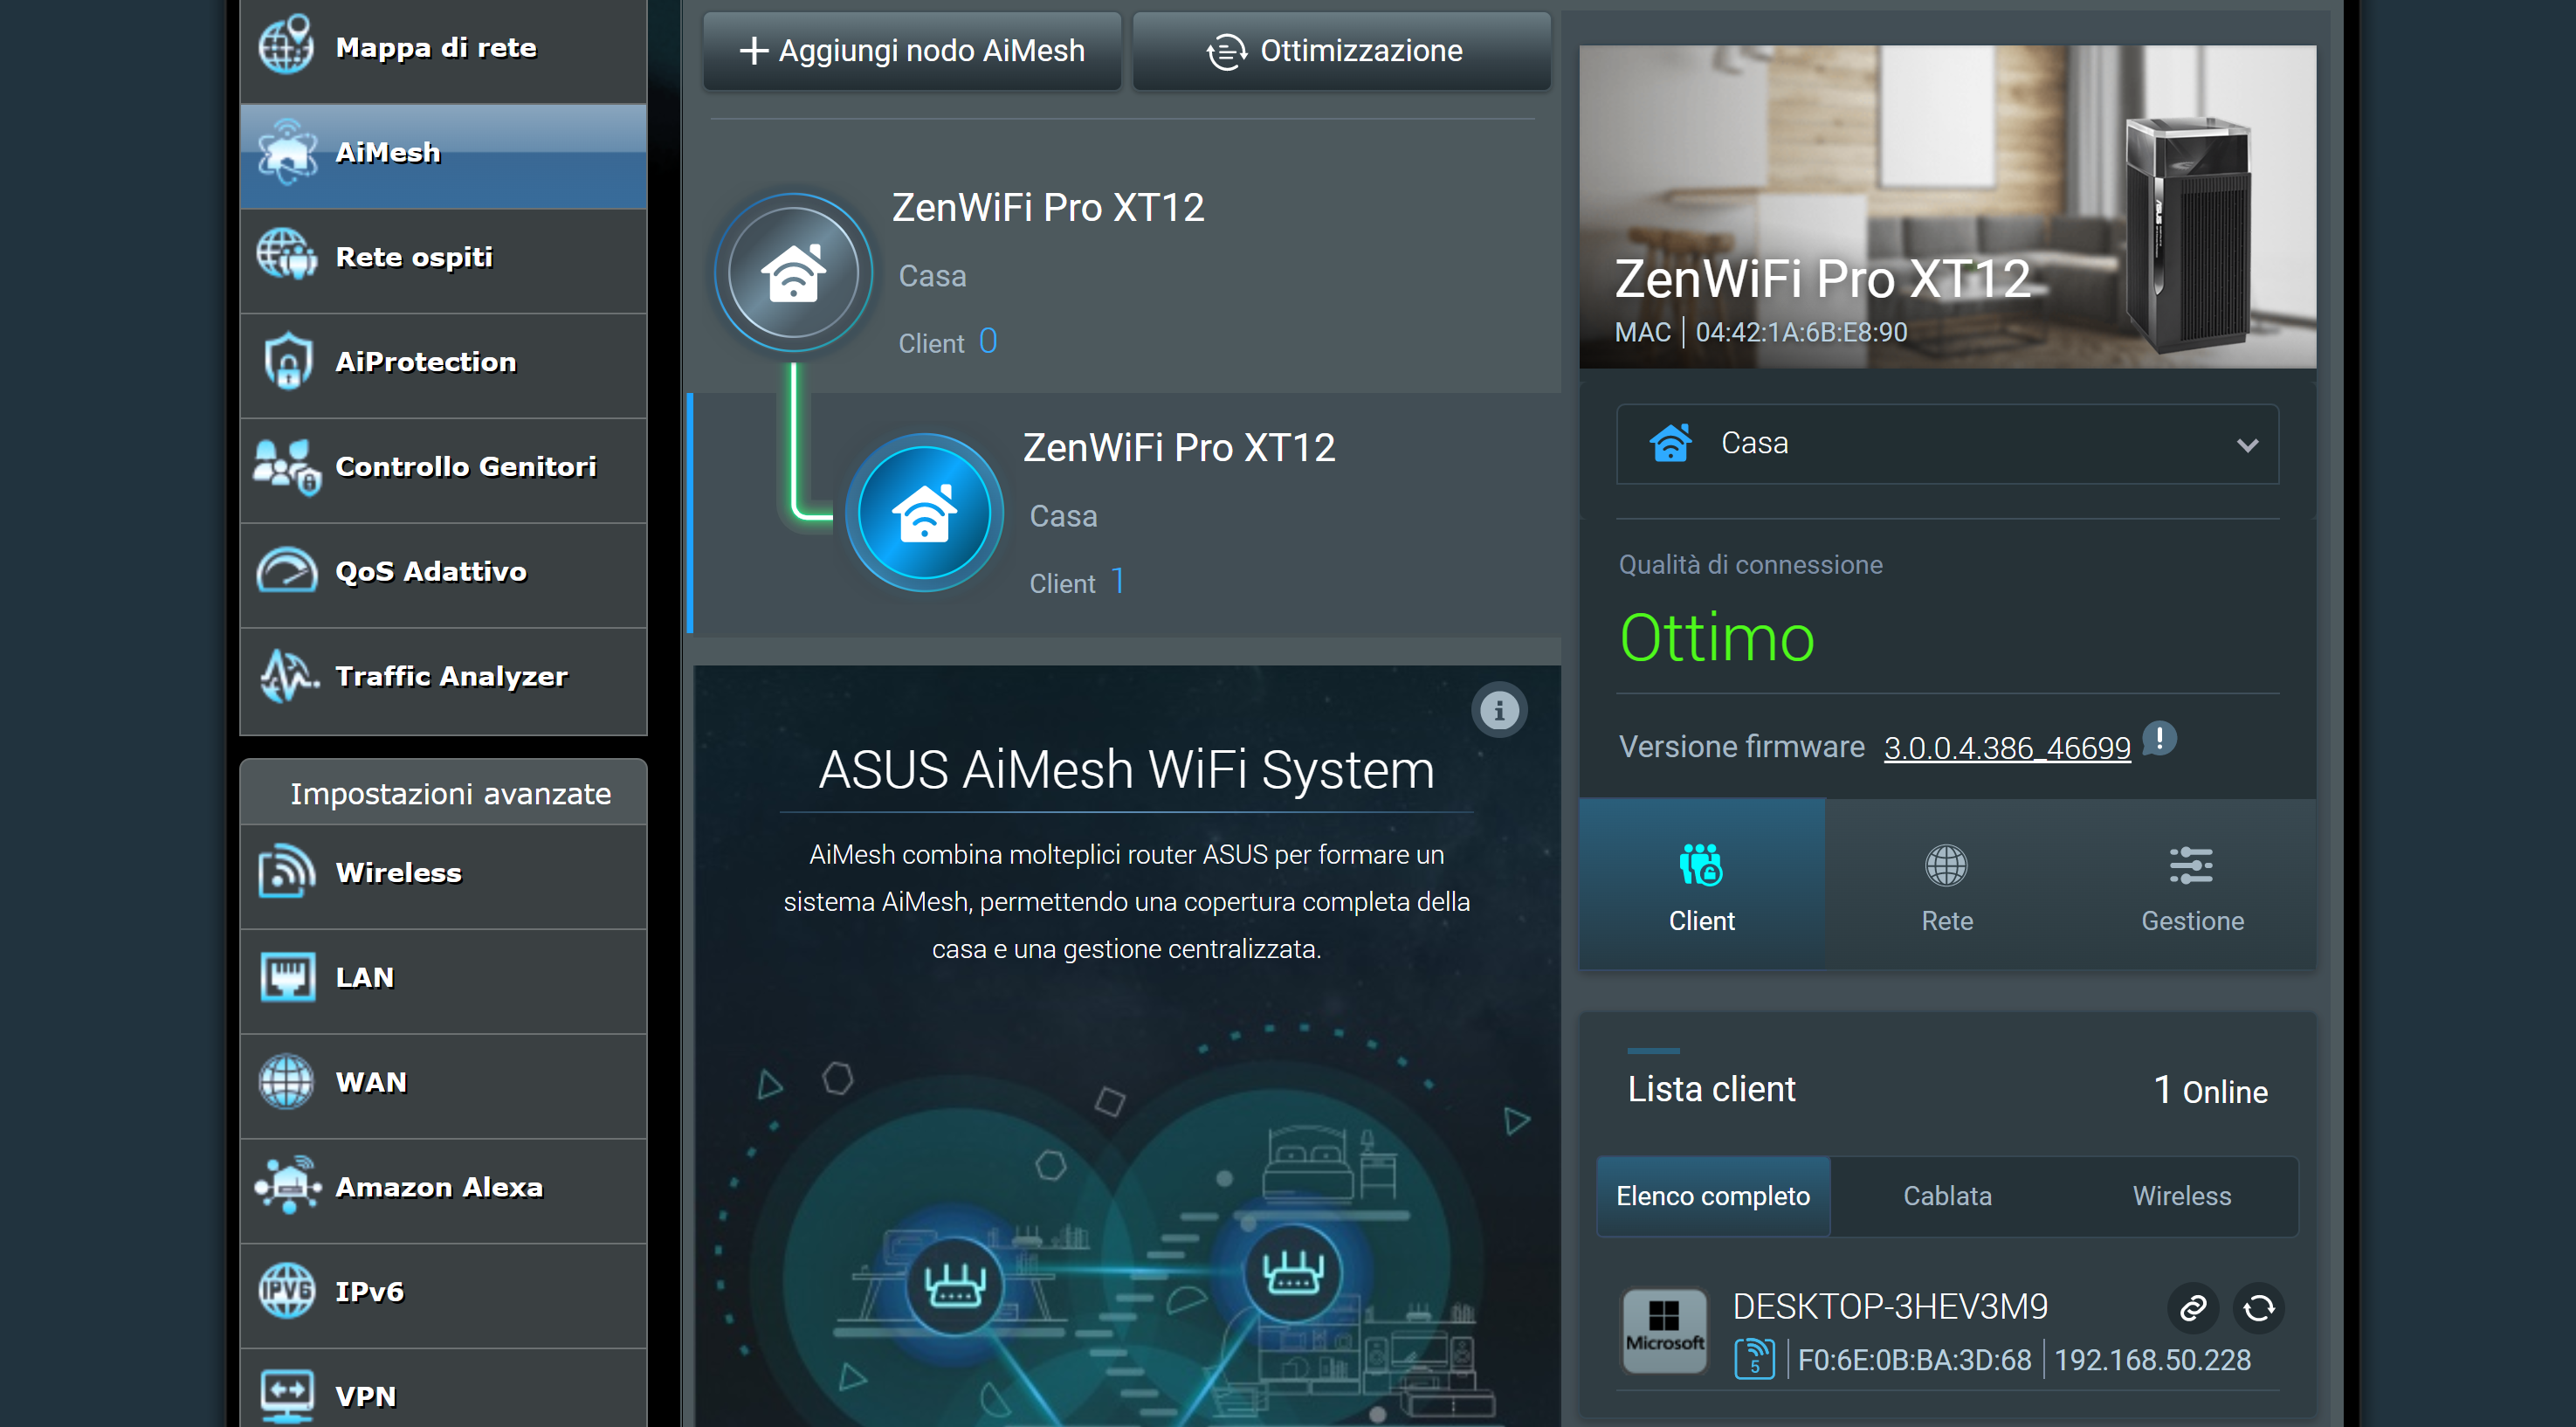Click Aggiungi nodo AiMesh button
2576x1427 pixels.
click(x=912, y=50)
